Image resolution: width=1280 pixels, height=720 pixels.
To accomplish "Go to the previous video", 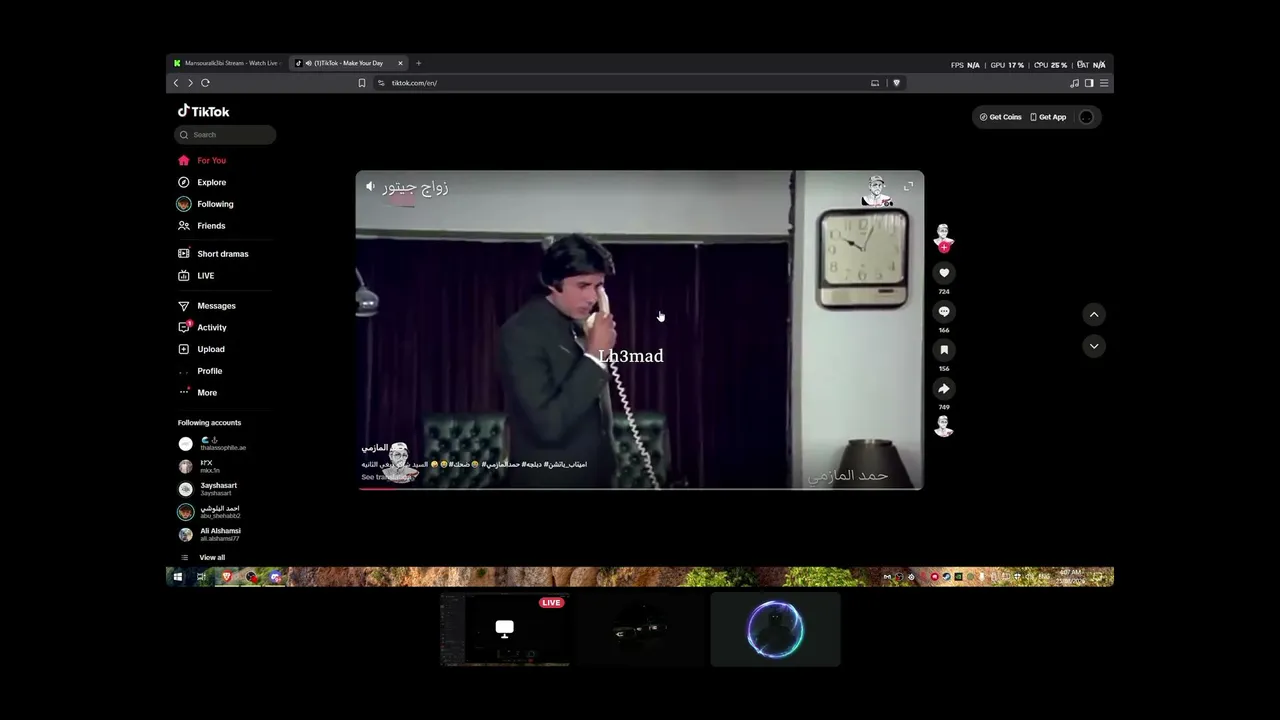I will coord(1094,314).
